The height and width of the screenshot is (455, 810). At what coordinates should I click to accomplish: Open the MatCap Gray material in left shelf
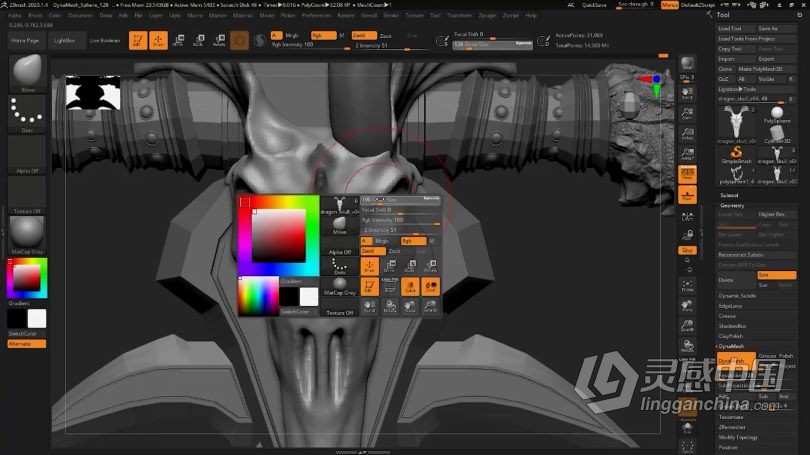27,235
